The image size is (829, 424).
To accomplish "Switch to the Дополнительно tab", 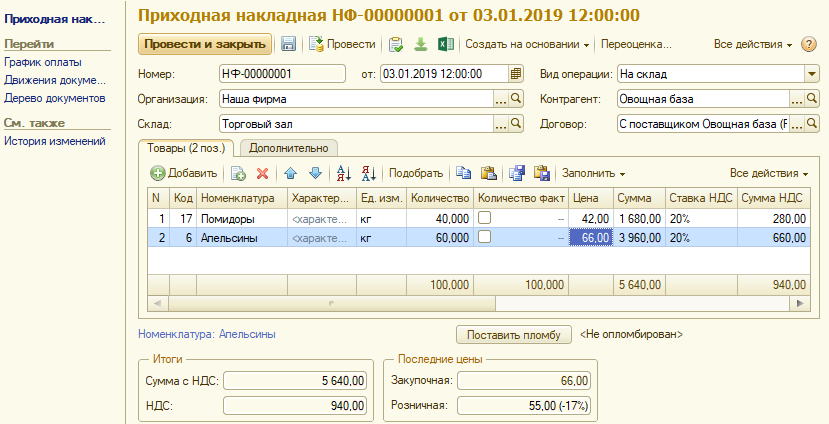I will point(282,148).
